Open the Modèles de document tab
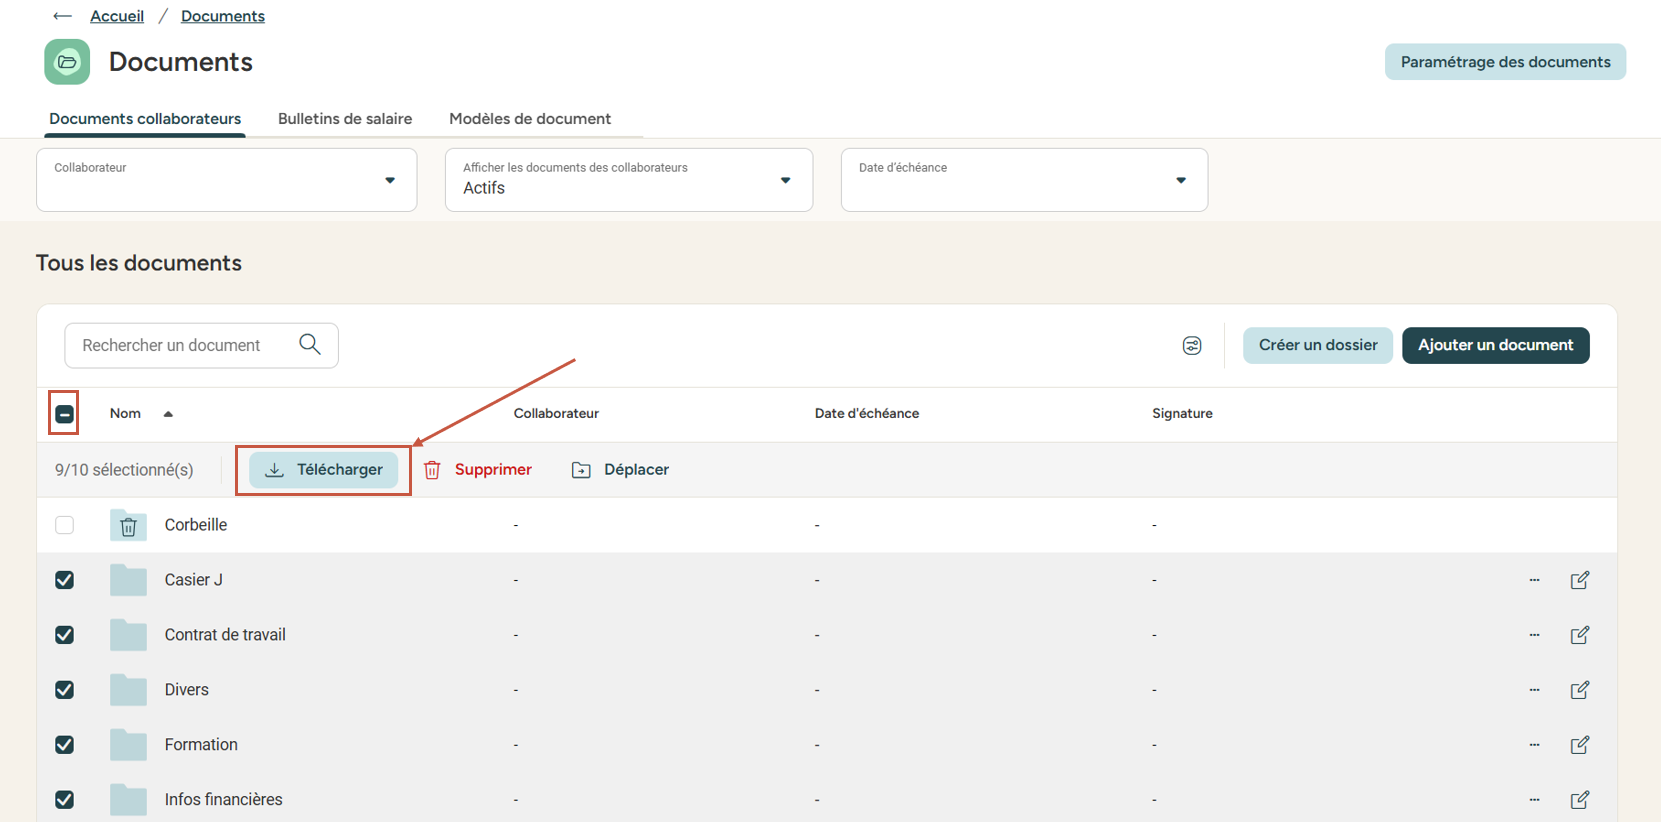 [530, 119]
